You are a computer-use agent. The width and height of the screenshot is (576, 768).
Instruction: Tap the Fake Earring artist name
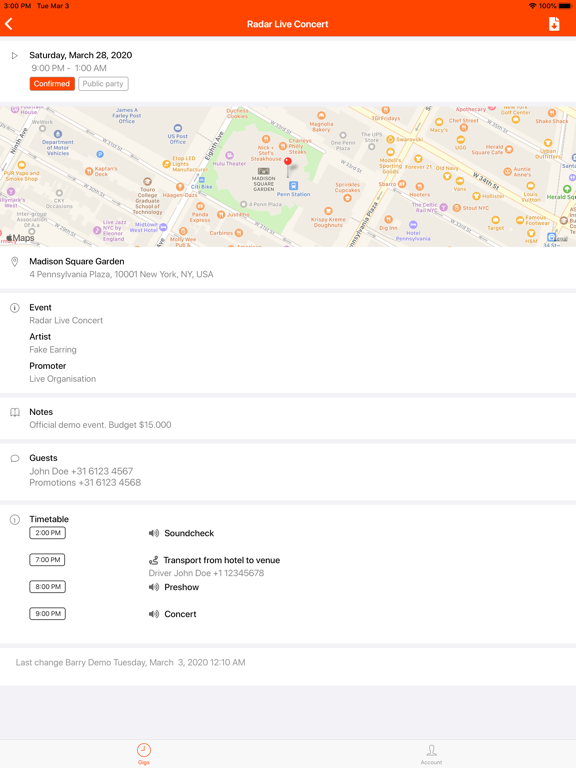(x=53, y=350)
